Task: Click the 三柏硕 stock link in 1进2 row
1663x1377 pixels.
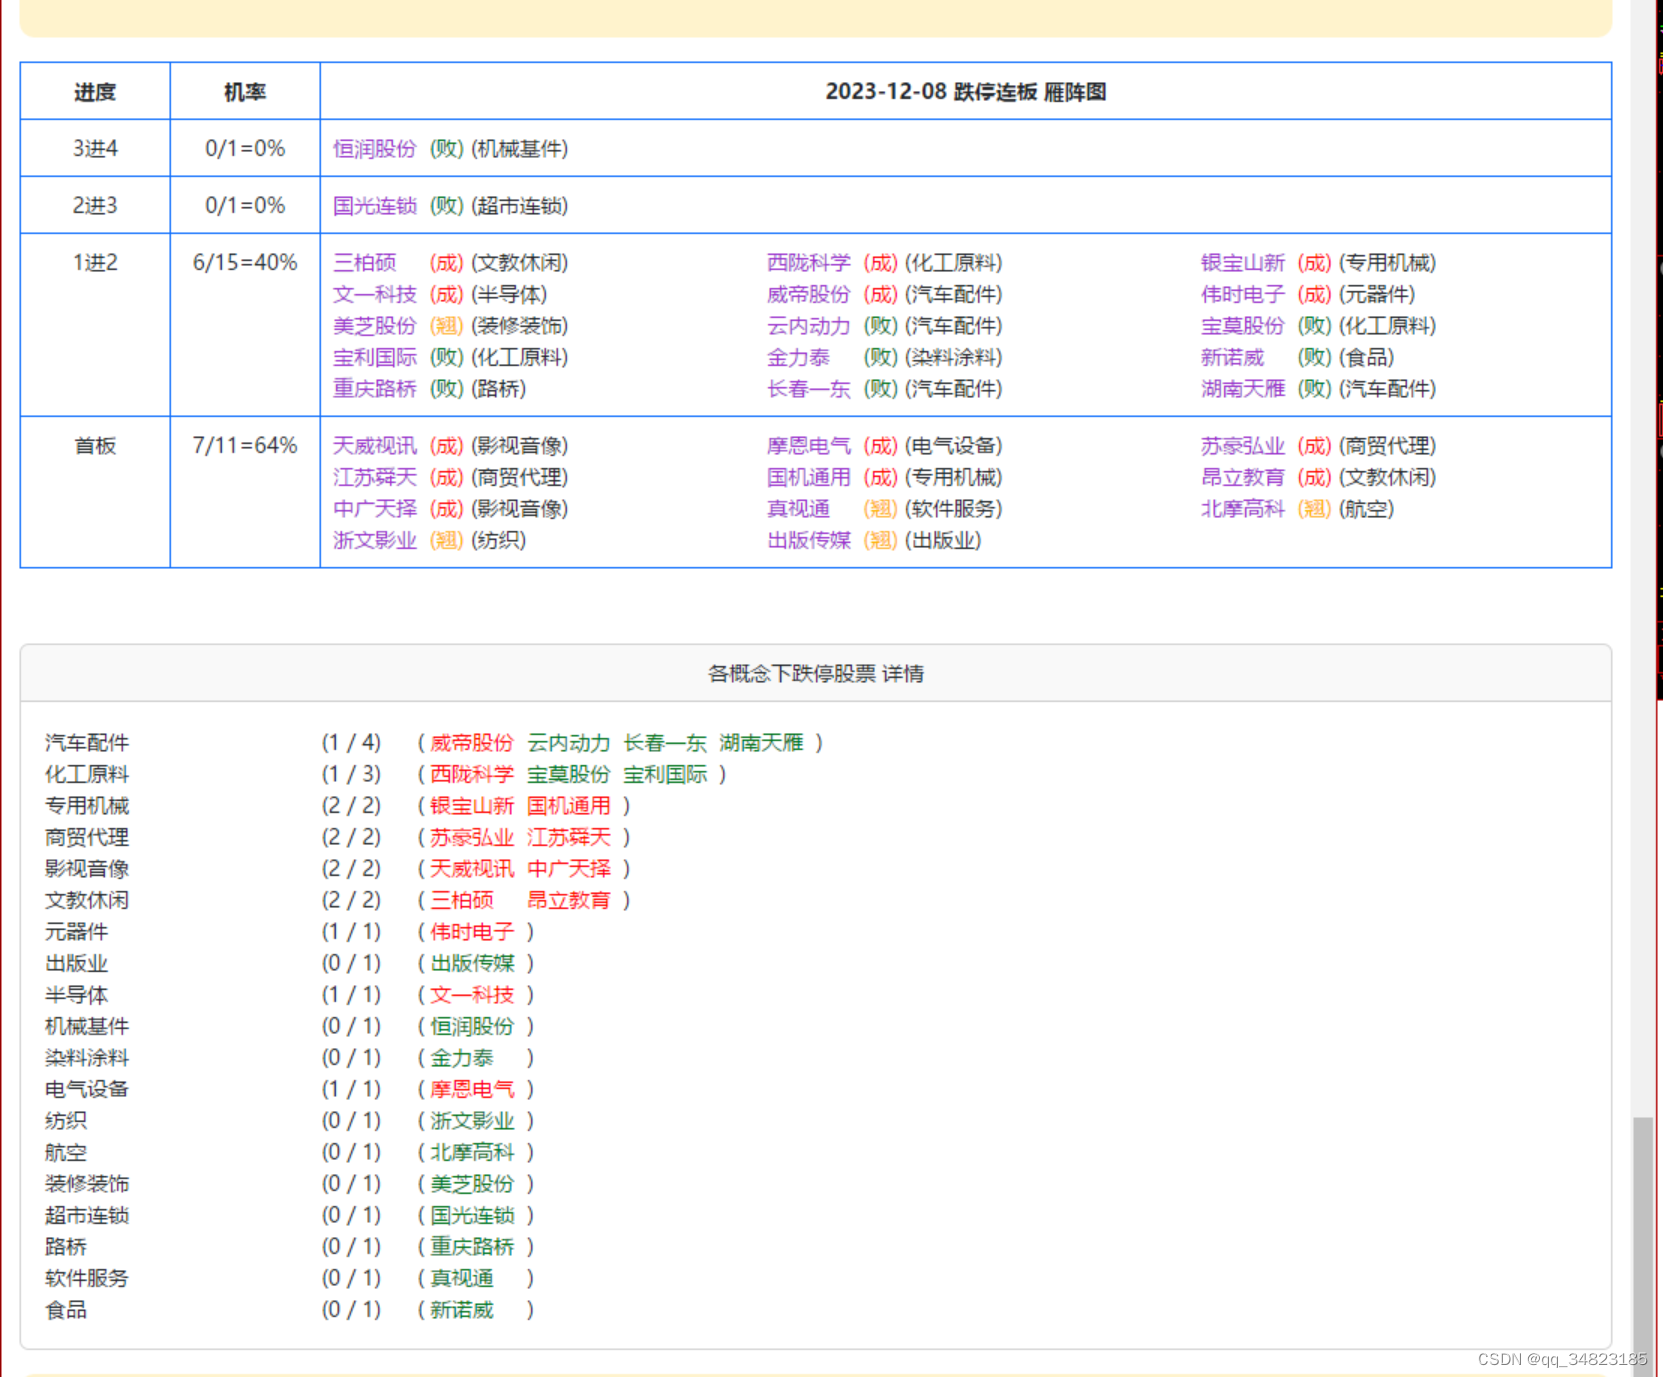Action: point(365,263)
